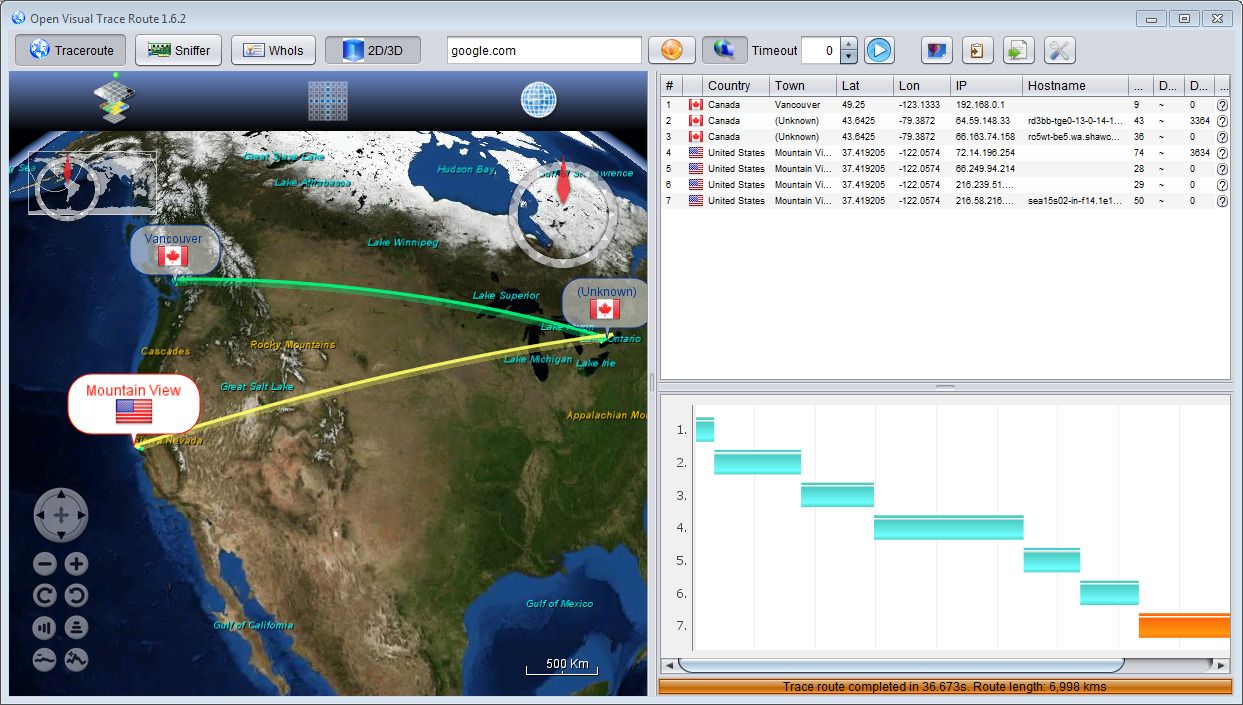The height and width of the screenshot is (705, 1243).
Task: Switch to Whols mode
Action: [x=273, y=49]
